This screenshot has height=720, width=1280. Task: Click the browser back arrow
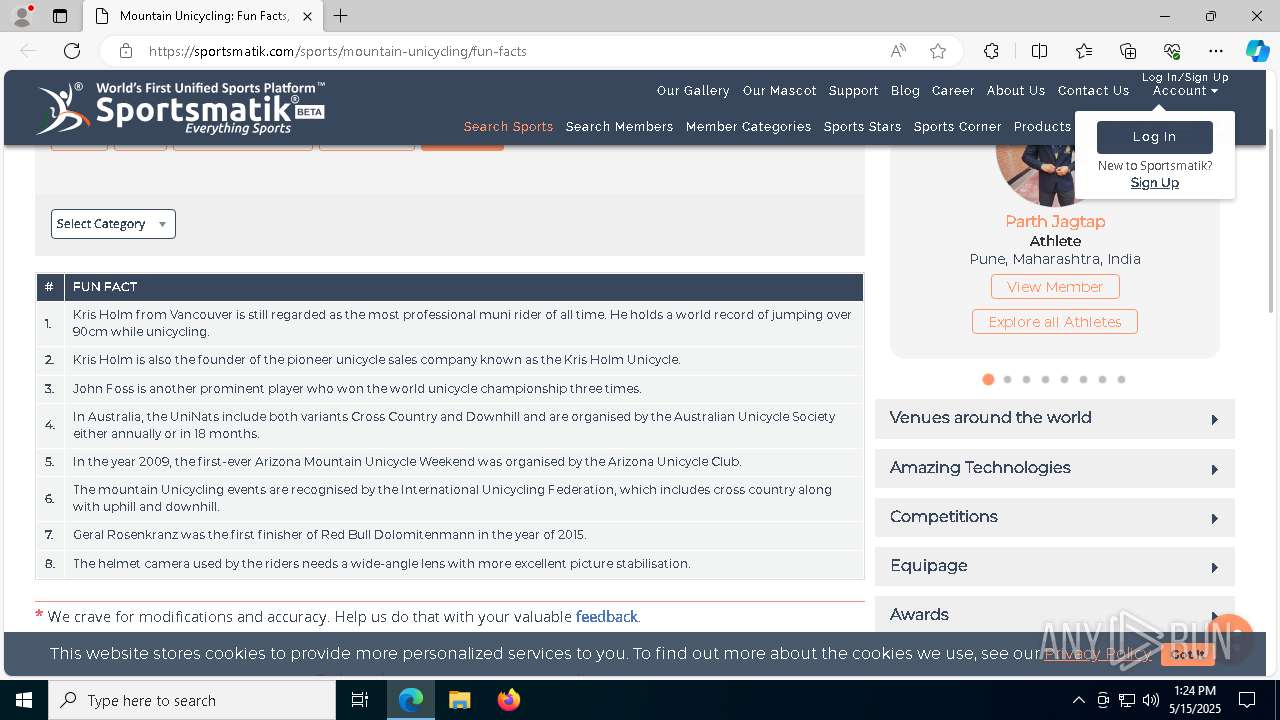pos(28,51)
